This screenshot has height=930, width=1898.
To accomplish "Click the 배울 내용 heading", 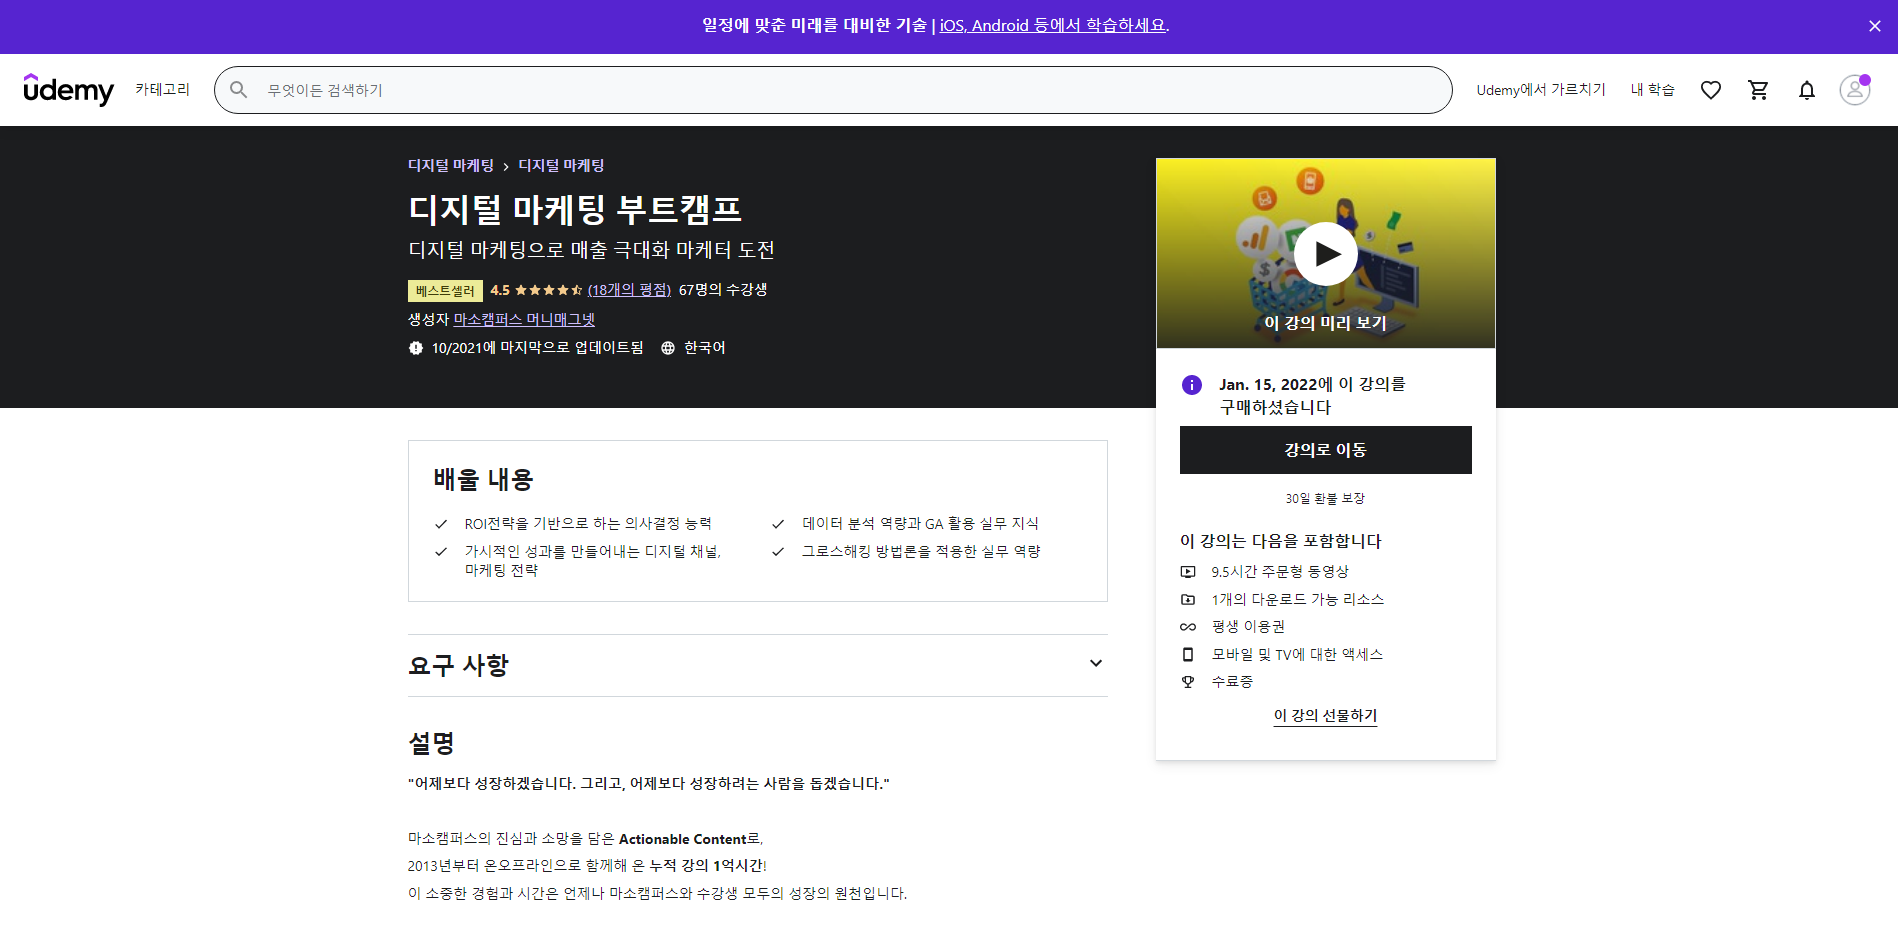I will tap(484, 480).
